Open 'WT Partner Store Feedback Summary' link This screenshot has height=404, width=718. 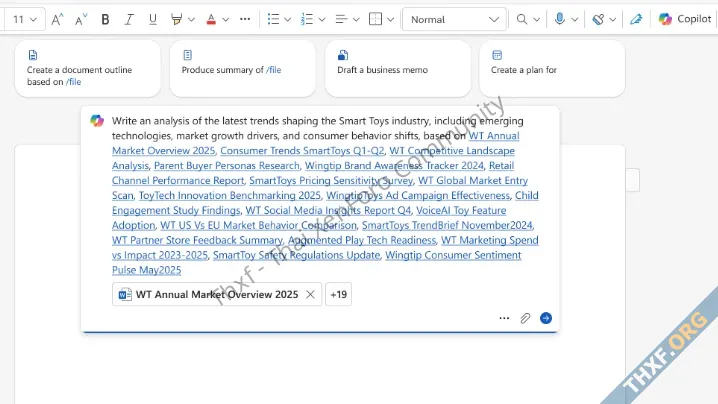pos(197,240)
